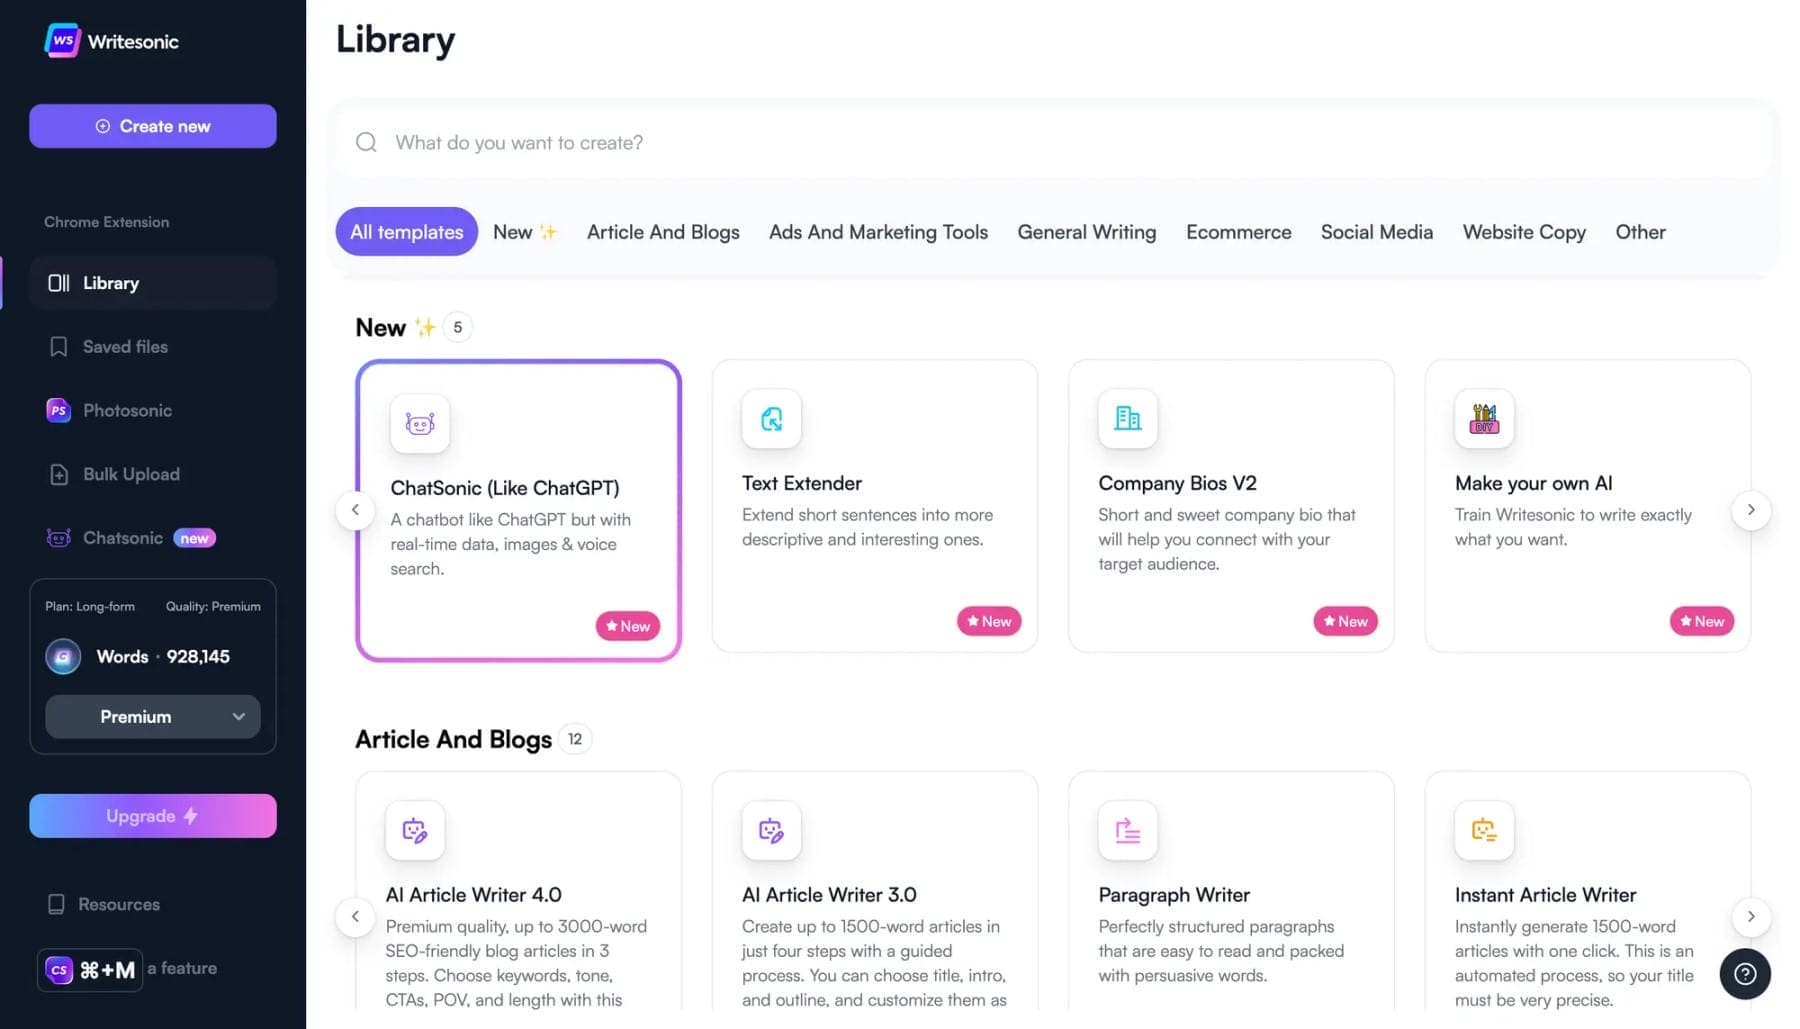Click the template search field

click(x=900, y=142)
